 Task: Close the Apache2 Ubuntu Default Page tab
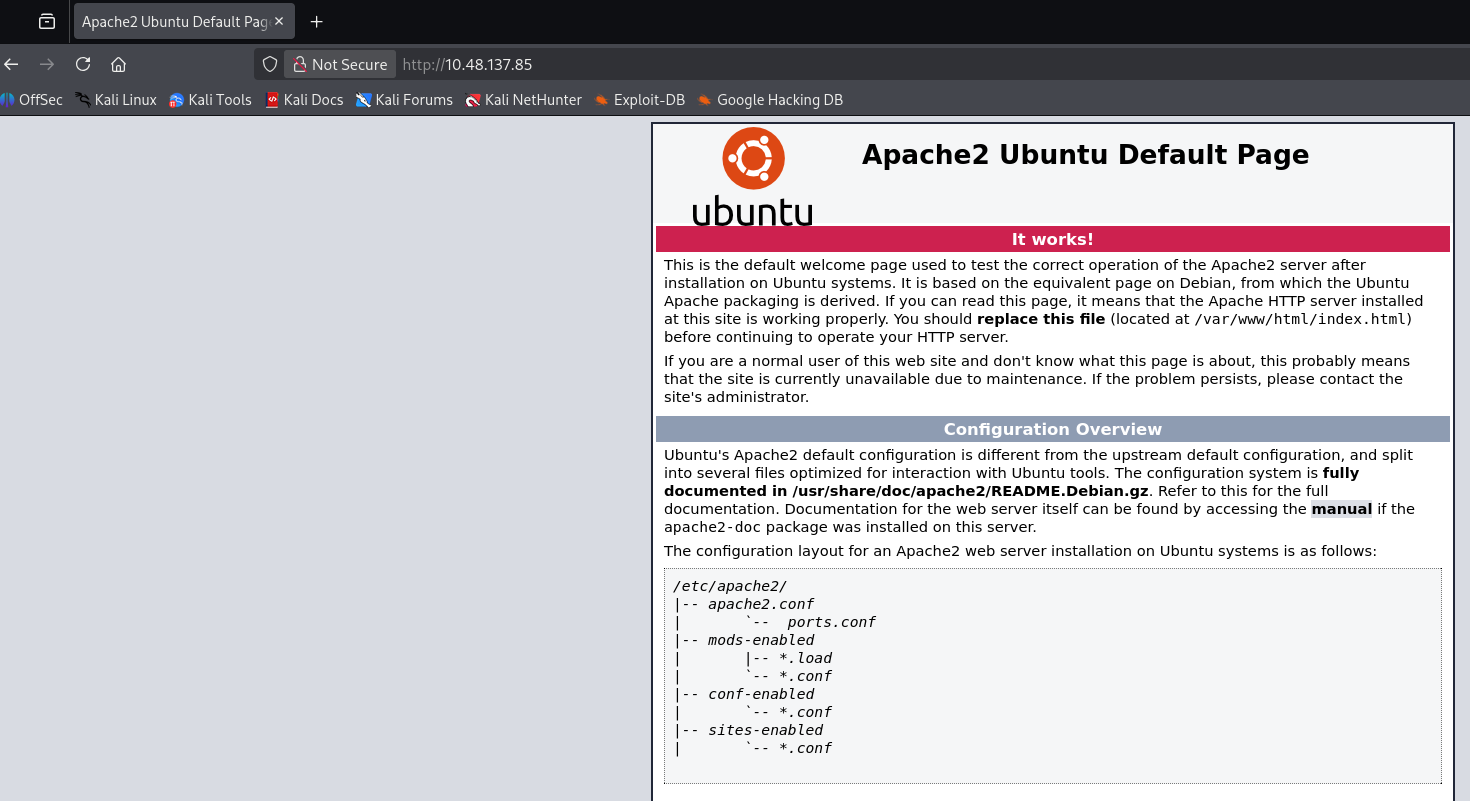click(279, 21)
